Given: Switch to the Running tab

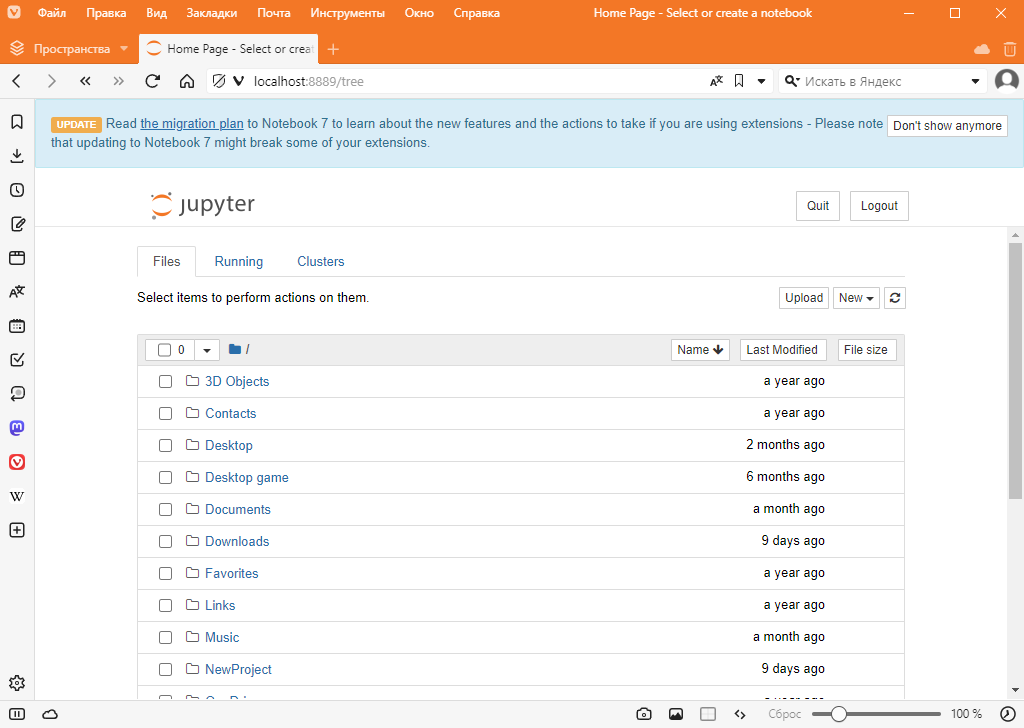Looking at the screenshot, I should 238,261.
